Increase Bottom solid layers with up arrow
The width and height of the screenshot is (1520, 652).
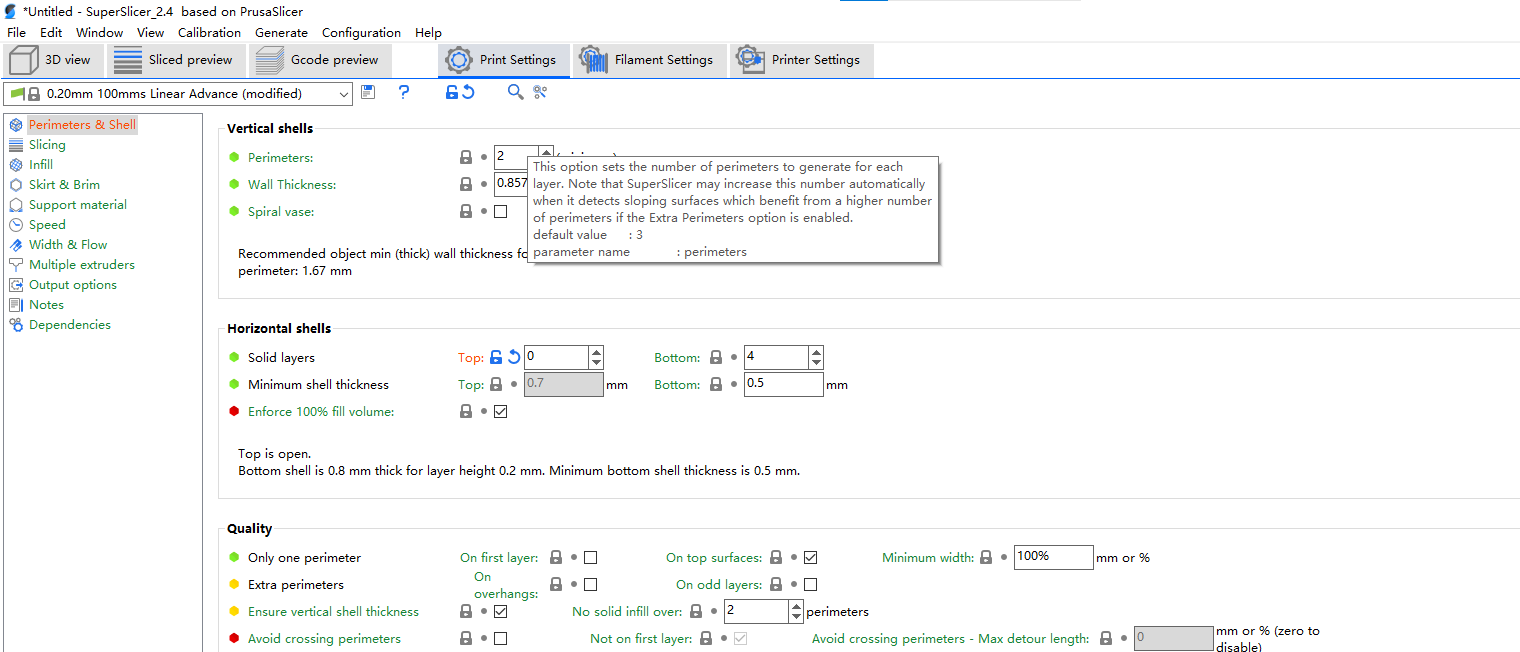point(816,352)
